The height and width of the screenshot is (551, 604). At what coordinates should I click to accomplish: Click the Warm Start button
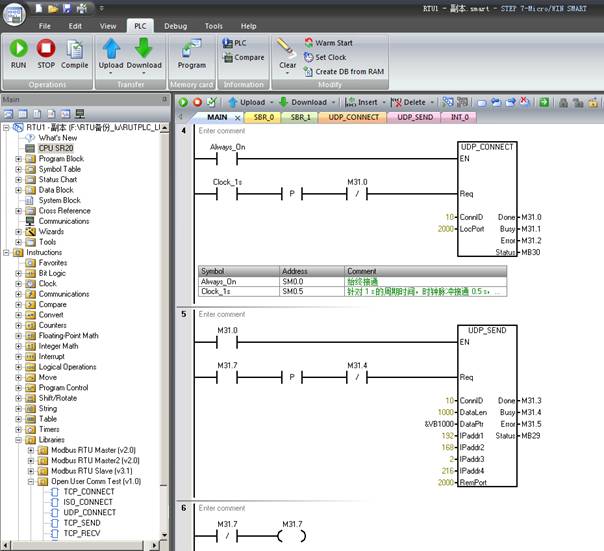pos(333,43)
